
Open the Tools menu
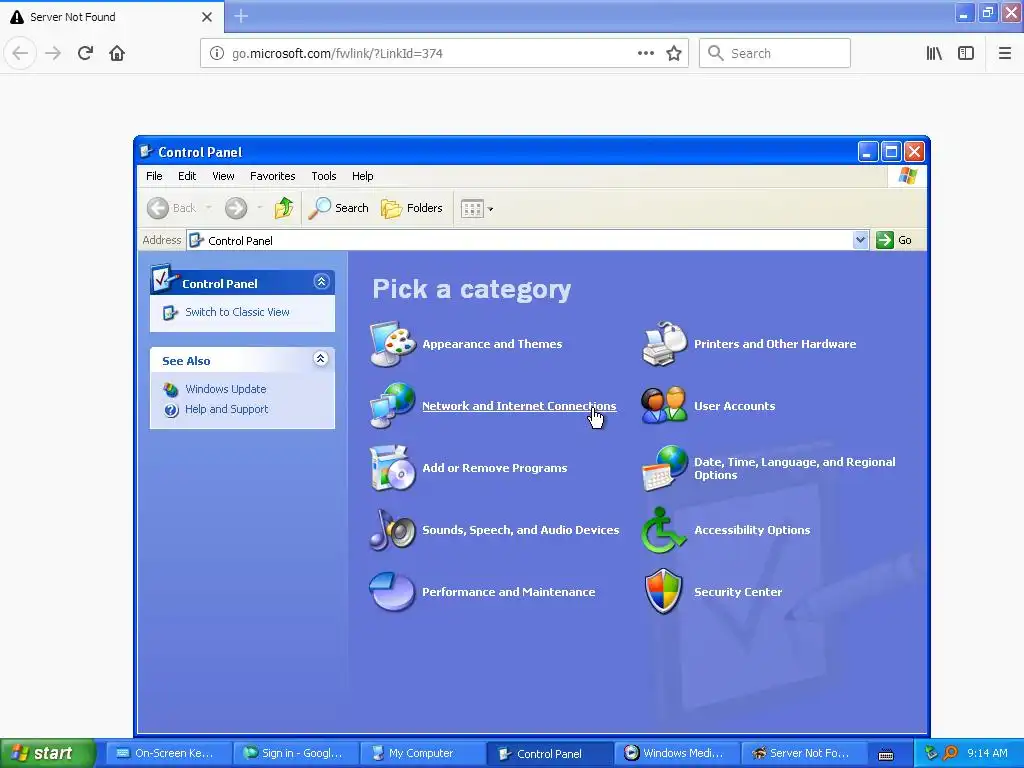tap(324, 176)
